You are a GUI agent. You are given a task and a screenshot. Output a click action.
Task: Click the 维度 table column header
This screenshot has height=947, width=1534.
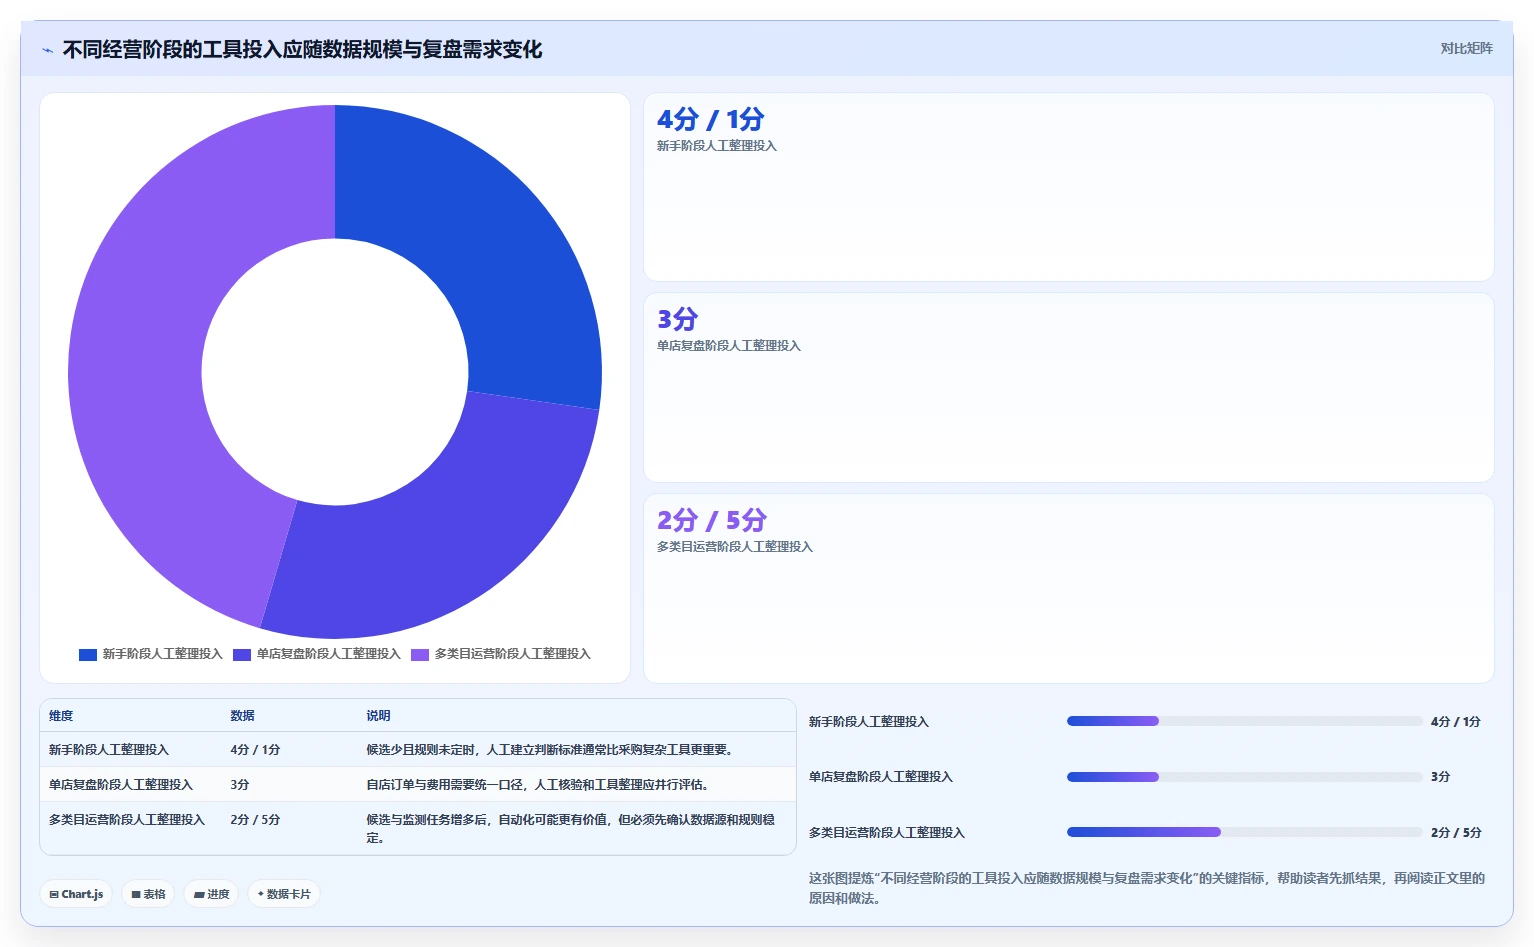pos(61,716)
